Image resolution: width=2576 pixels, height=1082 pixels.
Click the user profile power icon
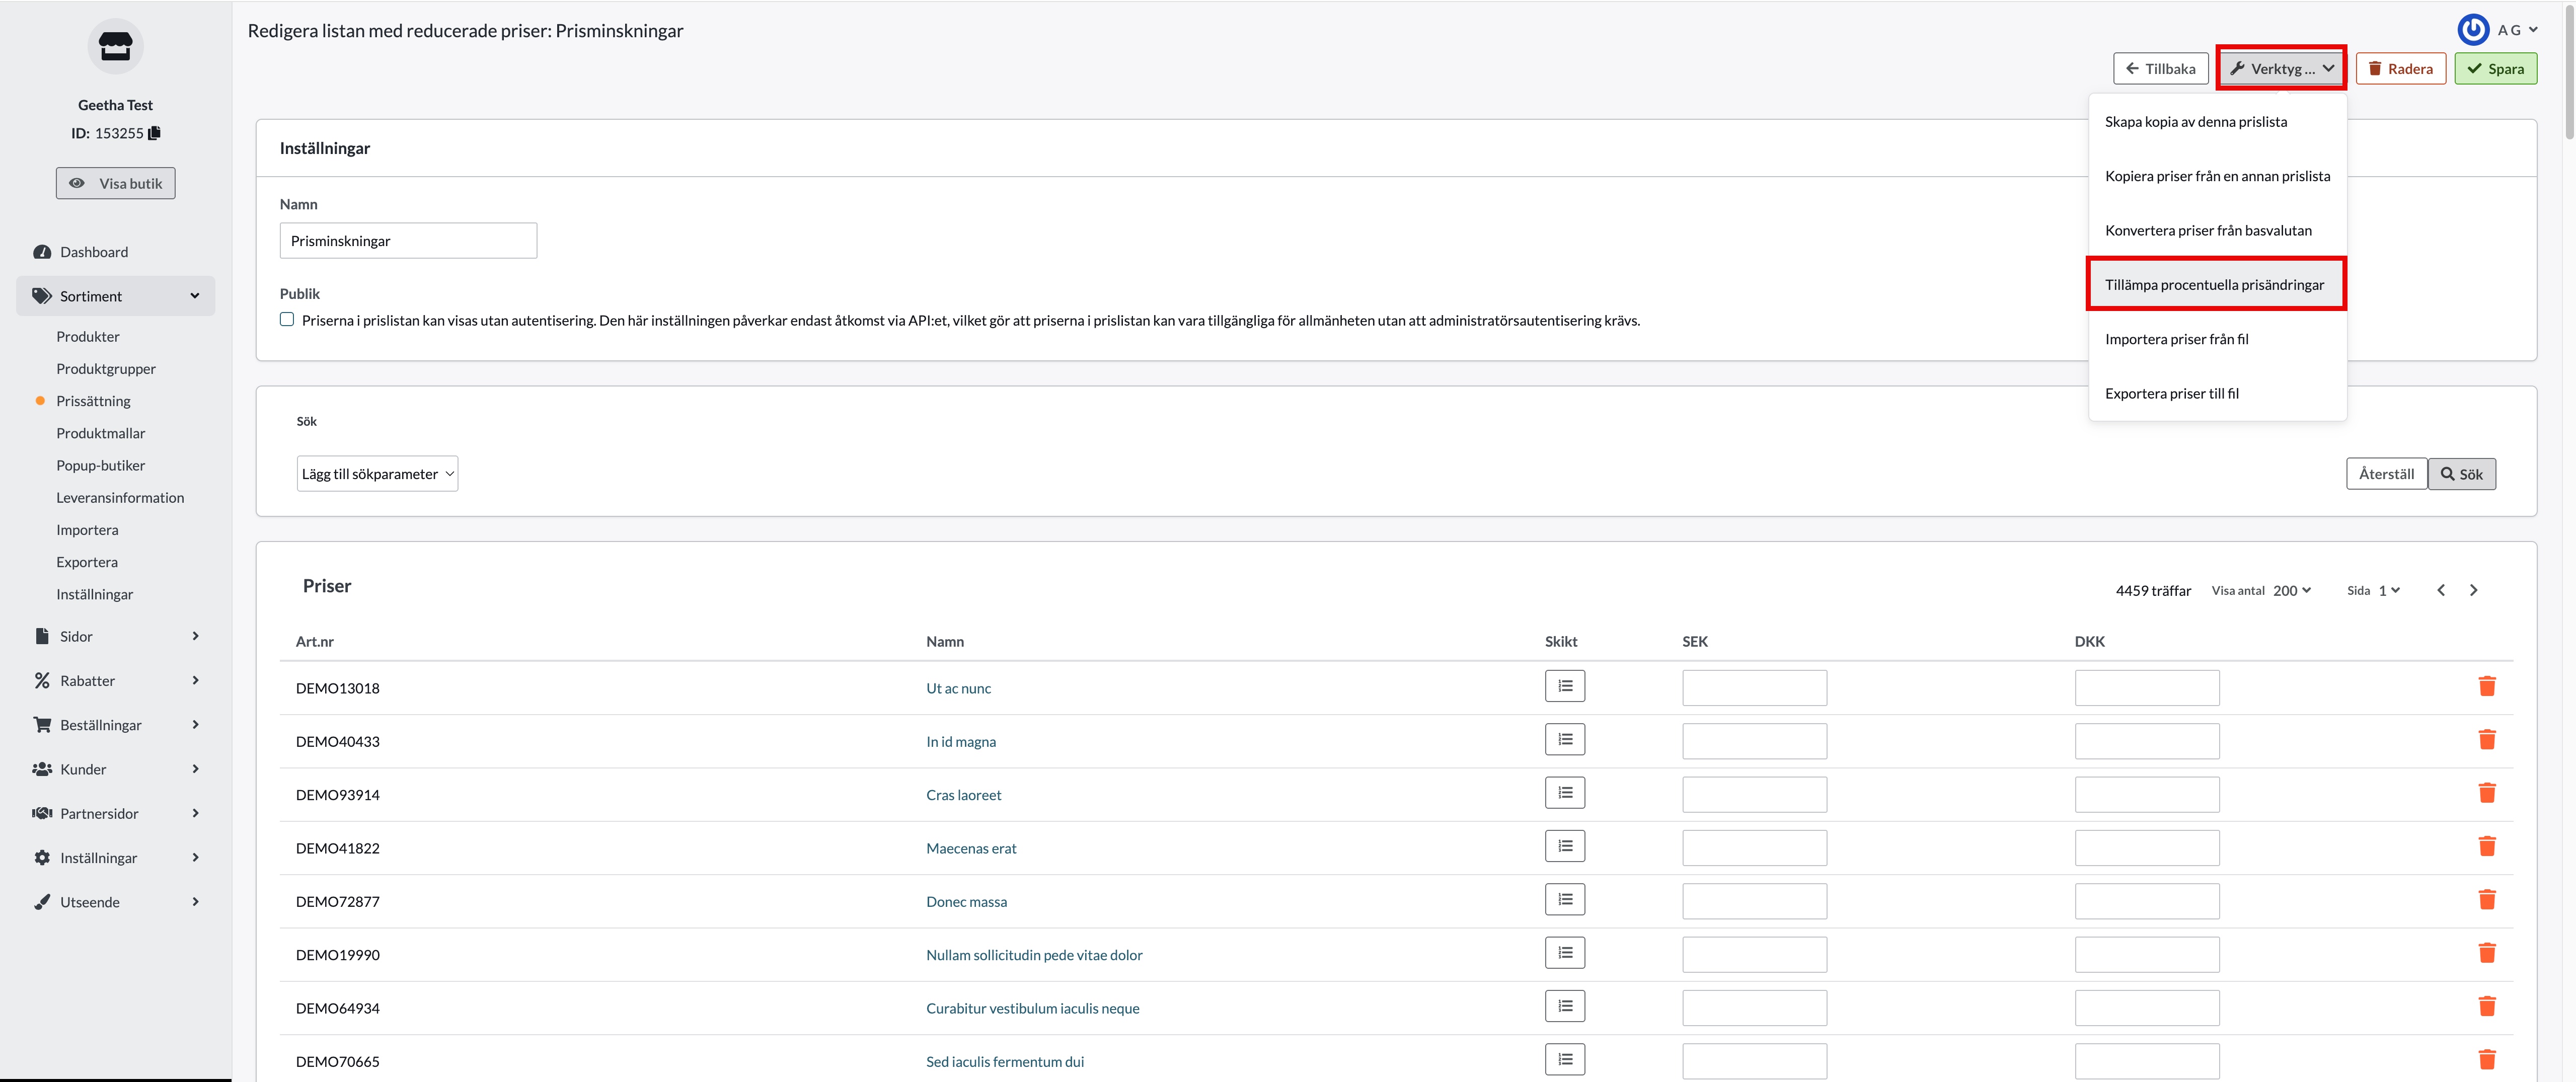click(2473, 30)
